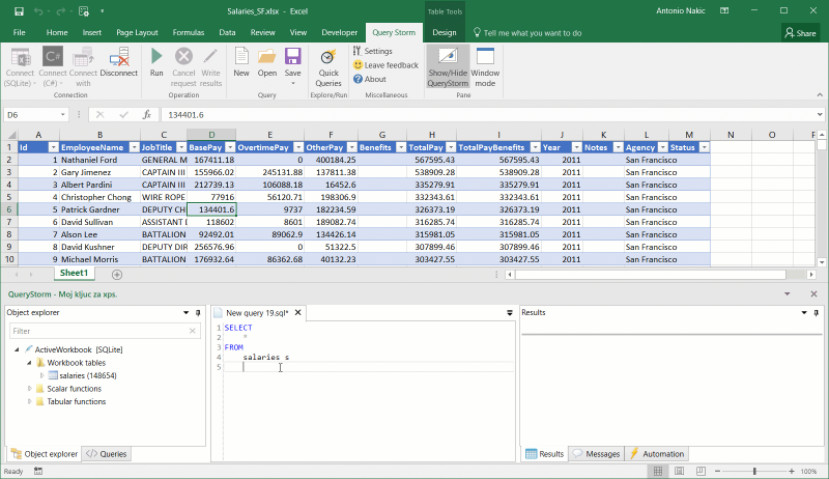This screenshot has height=479, width=829.
Task: Open a saved query file
Action: point(267,62)
